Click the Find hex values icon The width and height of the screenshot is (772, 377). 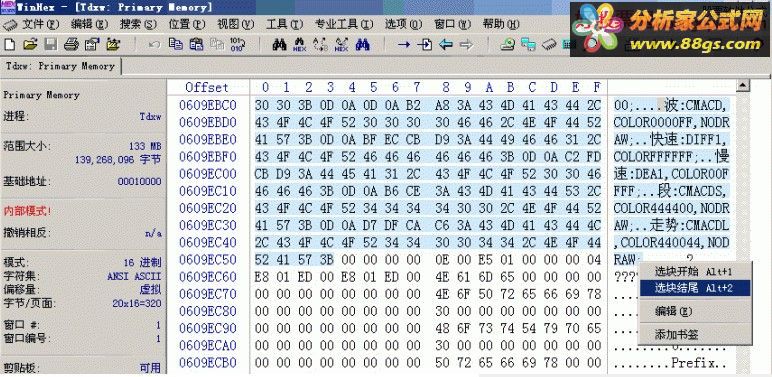point(299,45)
